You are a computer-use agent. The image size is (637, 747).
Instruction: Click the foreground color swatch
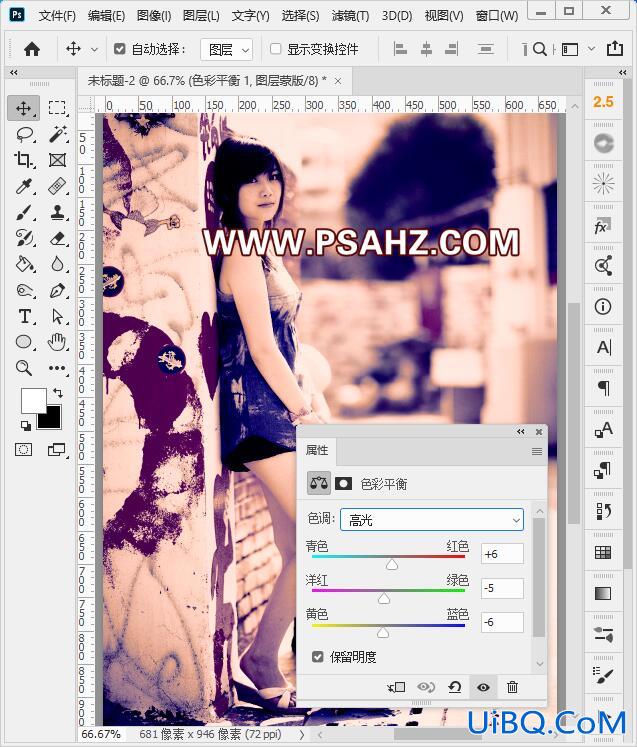(x=33, y=401)
